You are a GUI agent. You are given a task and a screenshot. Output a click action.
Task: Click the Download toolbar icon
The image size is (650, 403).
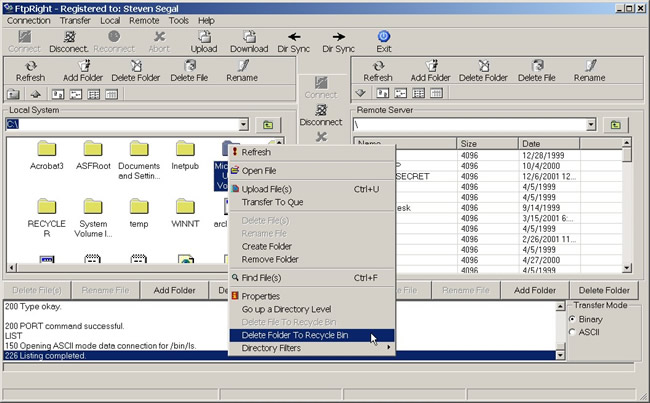[249, 42]
